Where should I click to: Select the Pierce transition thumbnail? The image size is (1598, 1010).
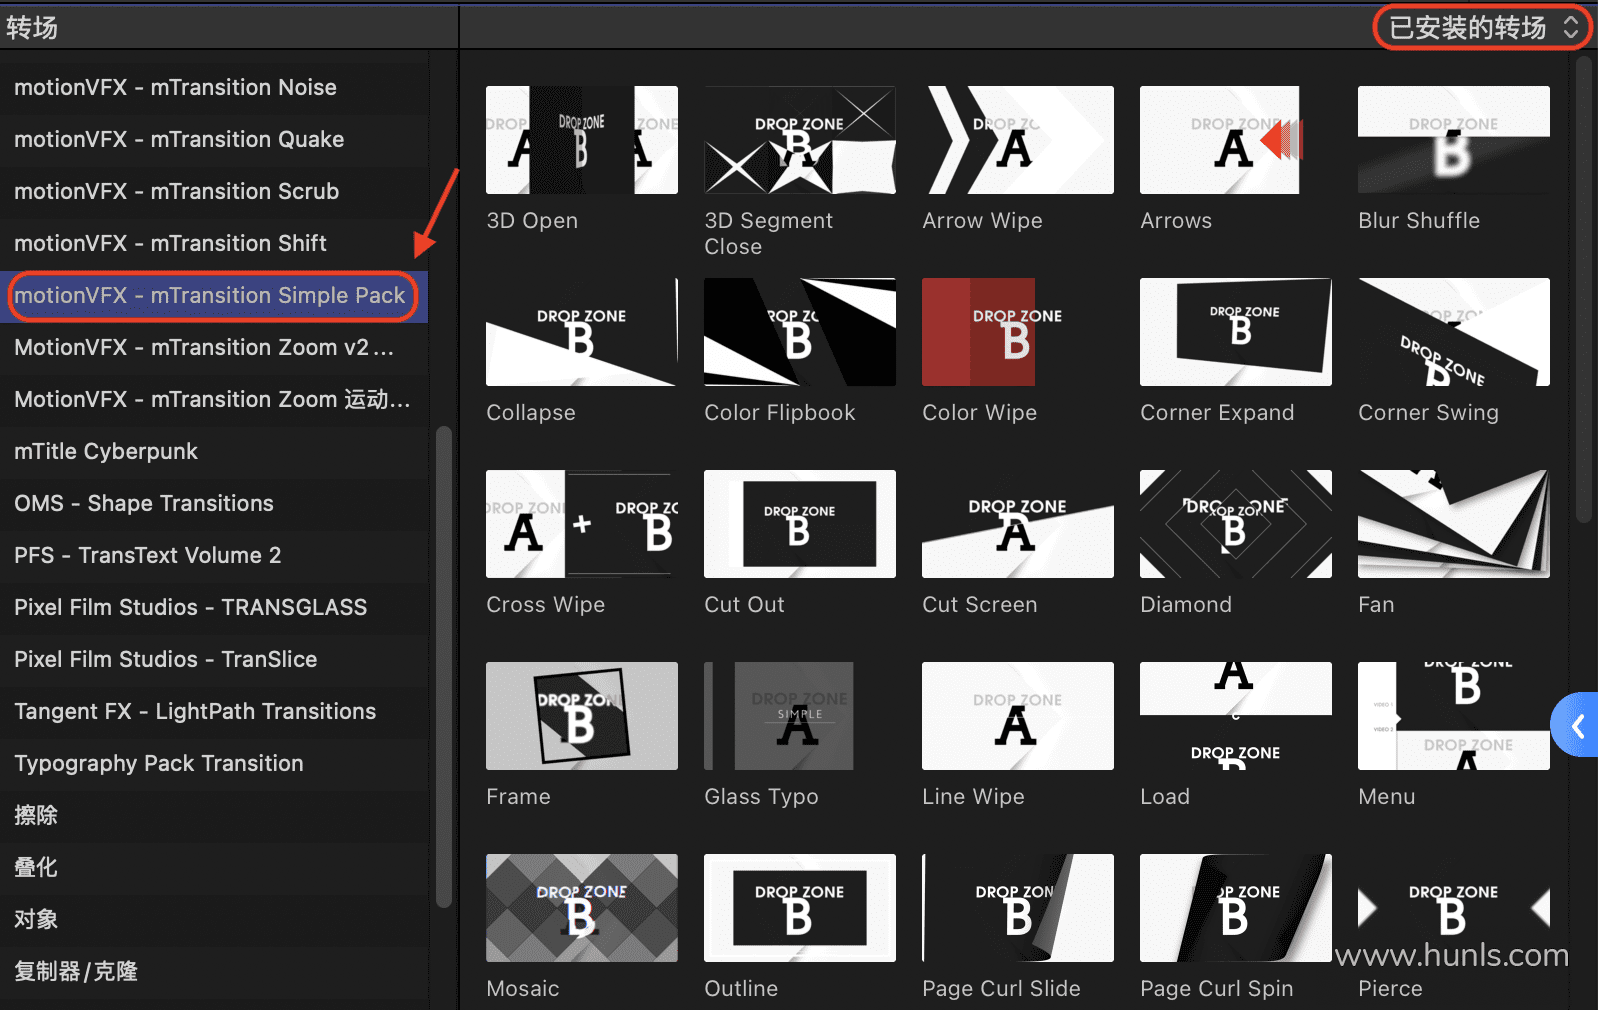point(1454,908)
